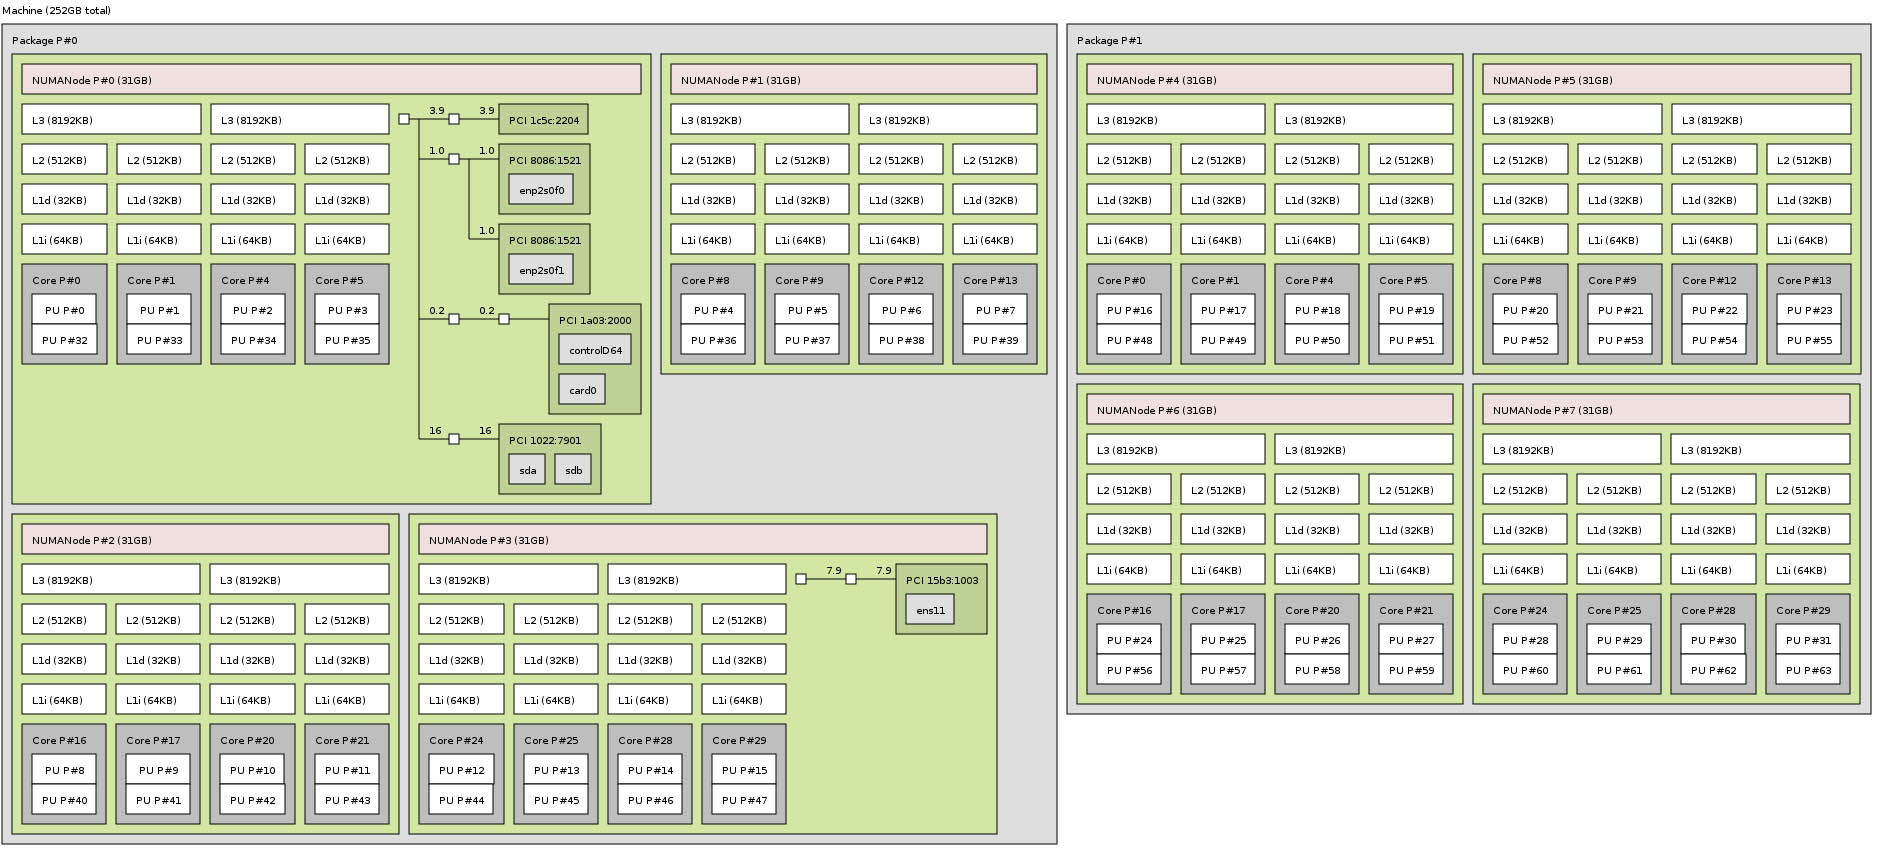This screenshot has width=1877, height=848.
Task: Click the PU P#63 box
Action: [x=1808, y=670]
